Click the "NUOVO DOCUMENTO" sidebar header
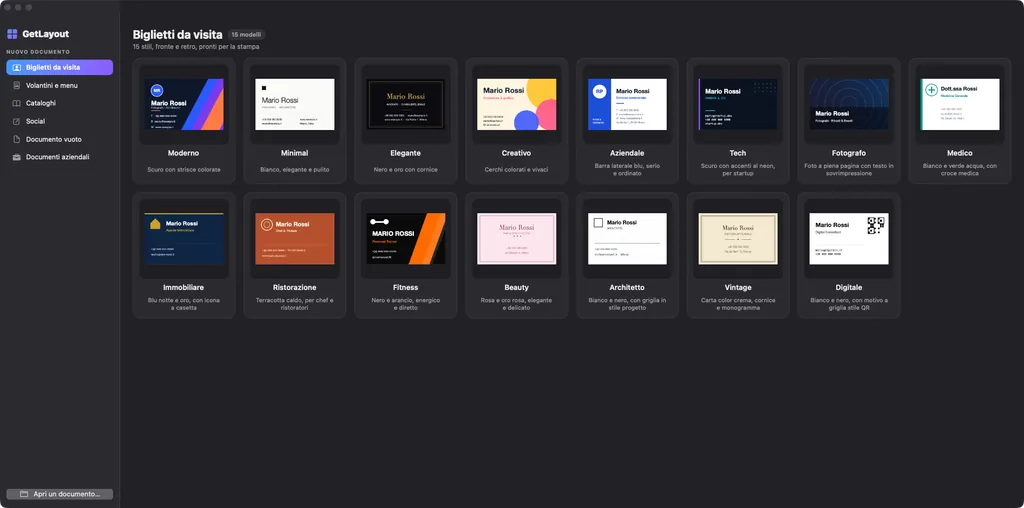 [39, 52]
